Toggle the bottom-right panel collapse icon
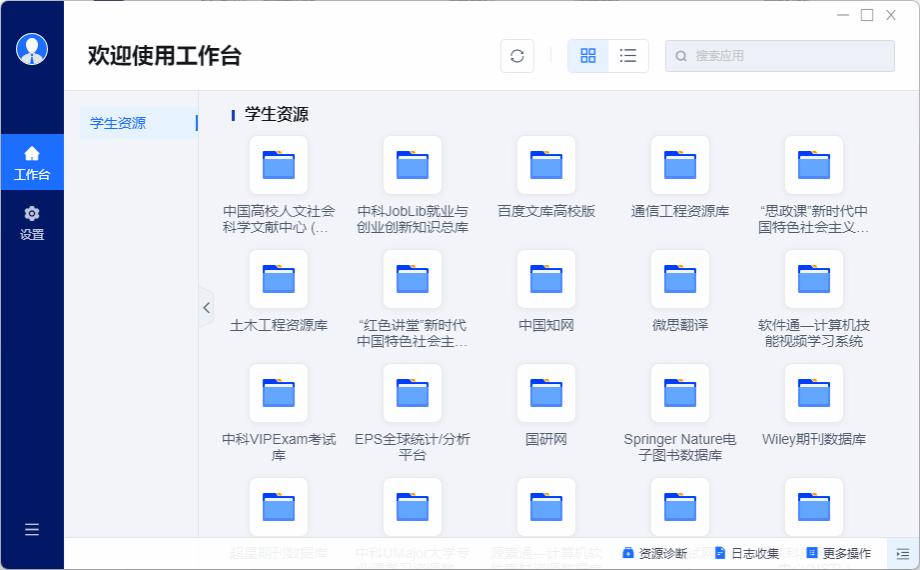The height and width of the screenshot is (570, 920). pyautogui.click(x=903, y=553)
